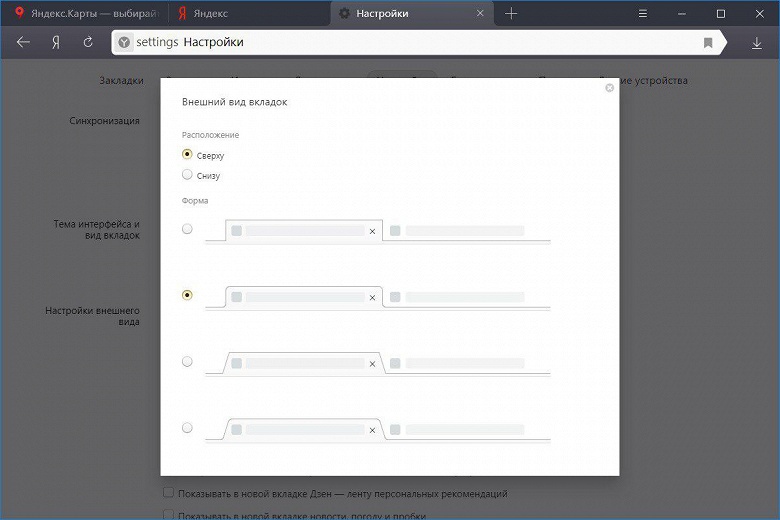This screenshot has height=520, width=780.
Task: Choose the rounded trapezoid tab shape
Action: click(187, 427)
